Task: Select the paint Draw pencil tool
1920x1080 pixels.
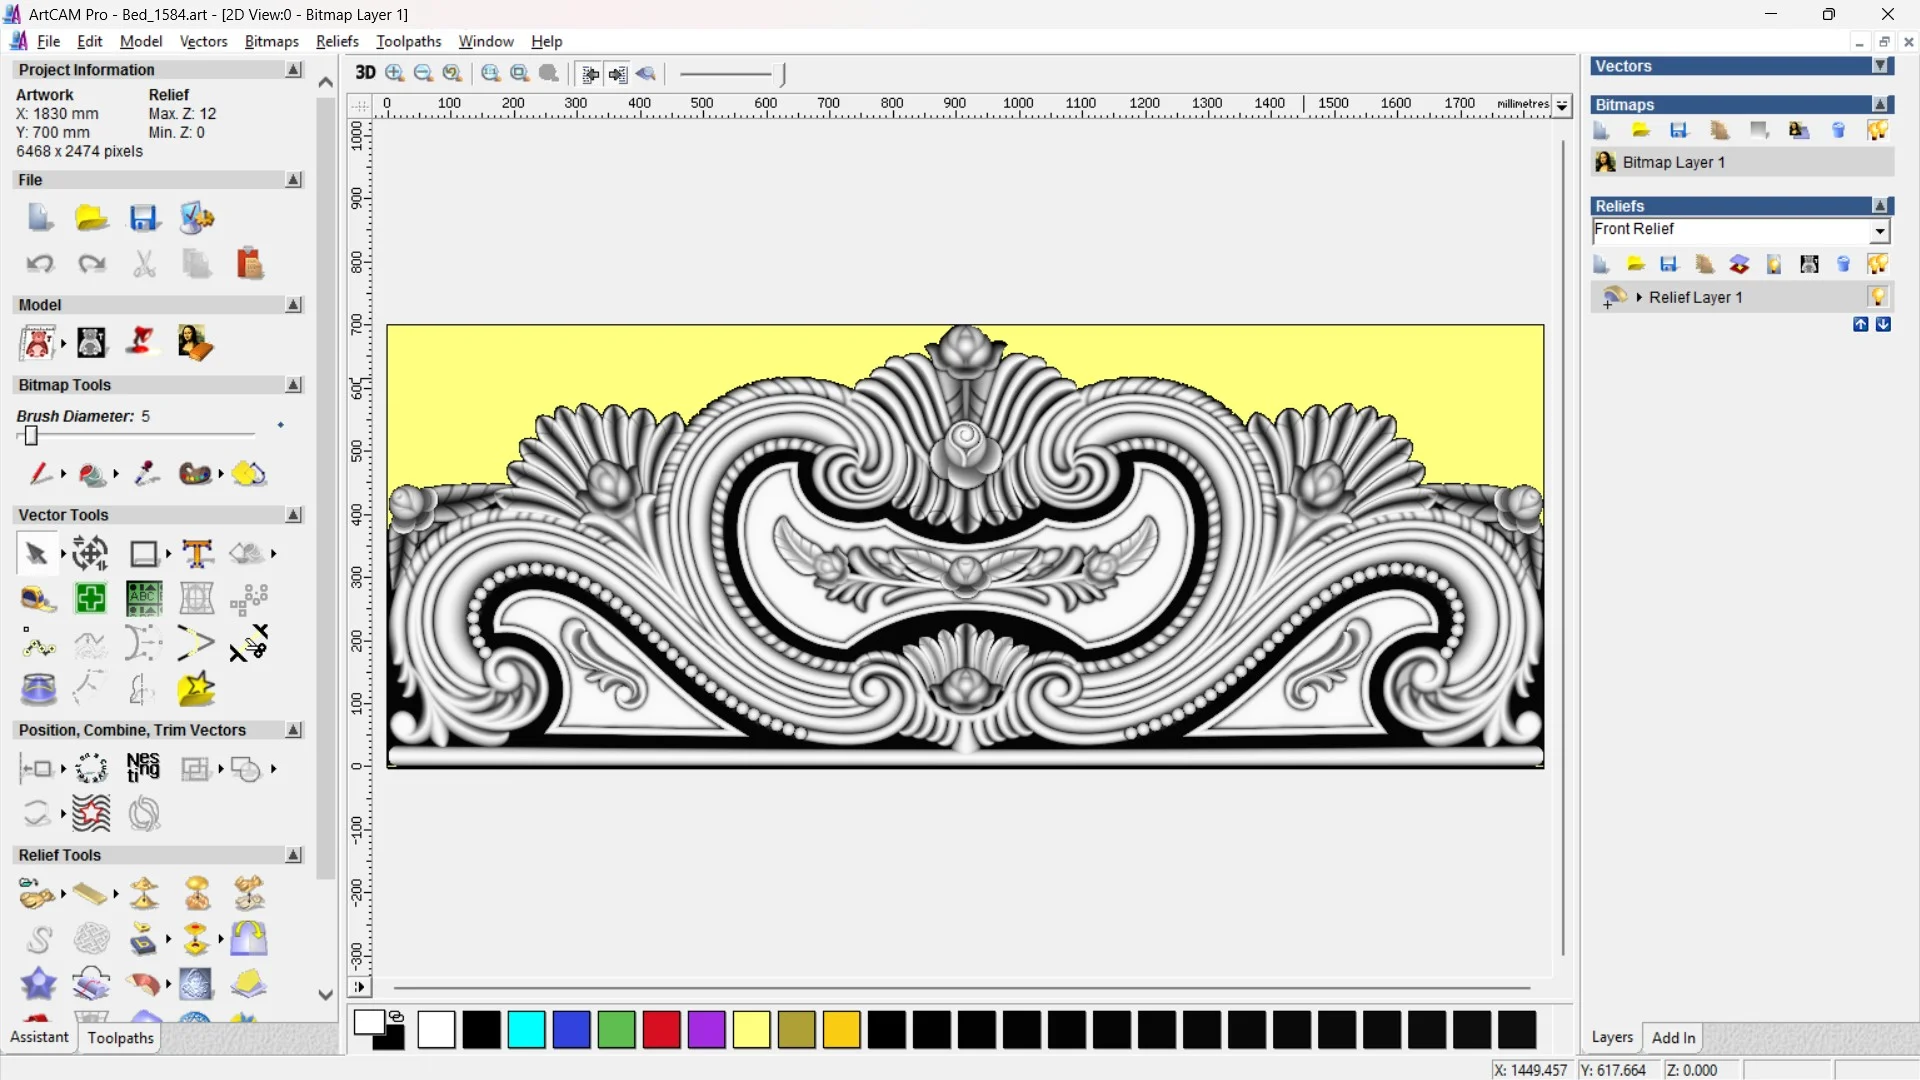Action: (x=40, y=473)
